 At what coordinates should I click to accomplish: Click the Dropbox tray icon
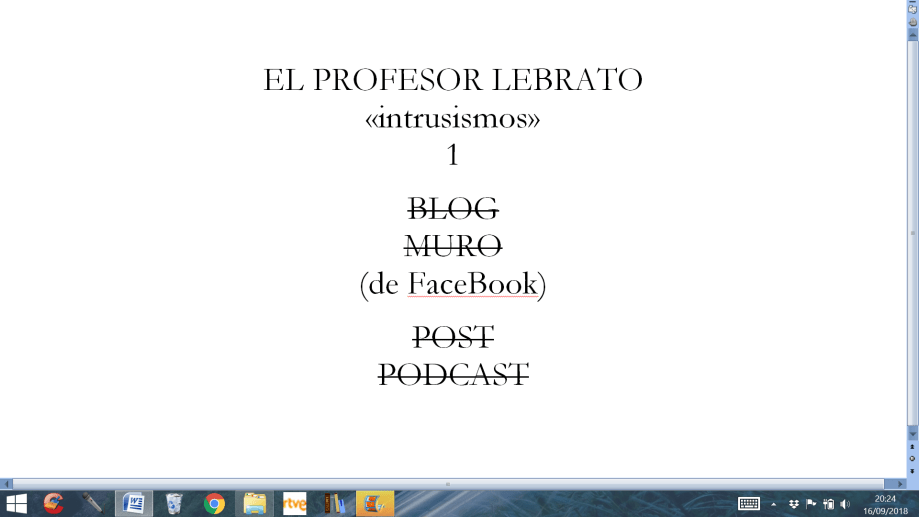(x=794, y=503)
